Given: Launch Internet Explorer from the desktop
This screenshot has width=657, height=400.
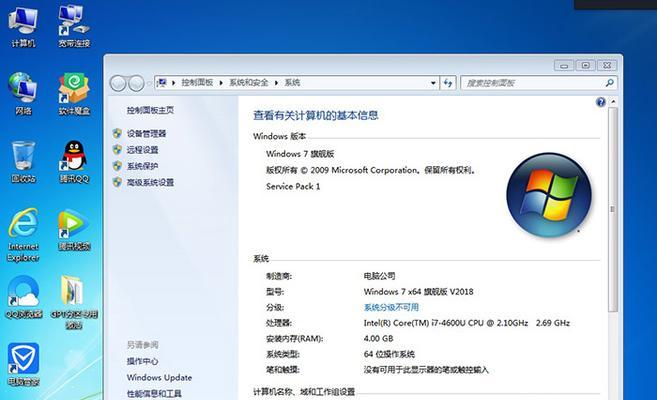Looking at the screenshot, I should point(23,235).
